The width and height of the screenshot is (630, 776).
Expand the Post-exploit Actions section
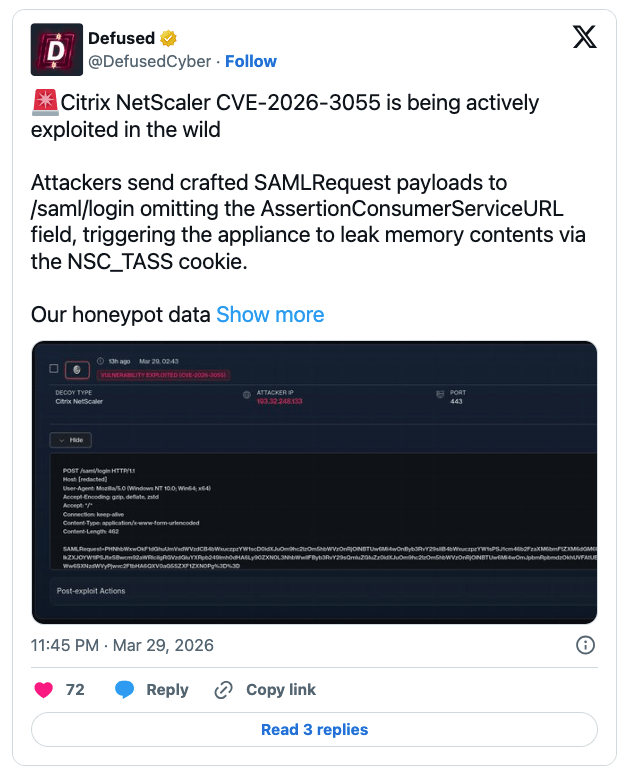tap(90, 591)
